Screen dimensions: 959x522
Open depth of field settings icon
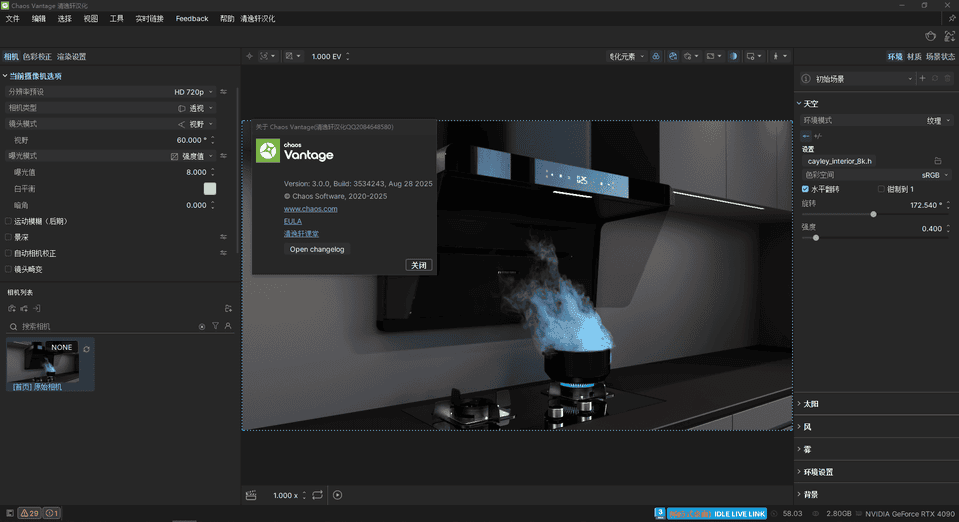223,237
